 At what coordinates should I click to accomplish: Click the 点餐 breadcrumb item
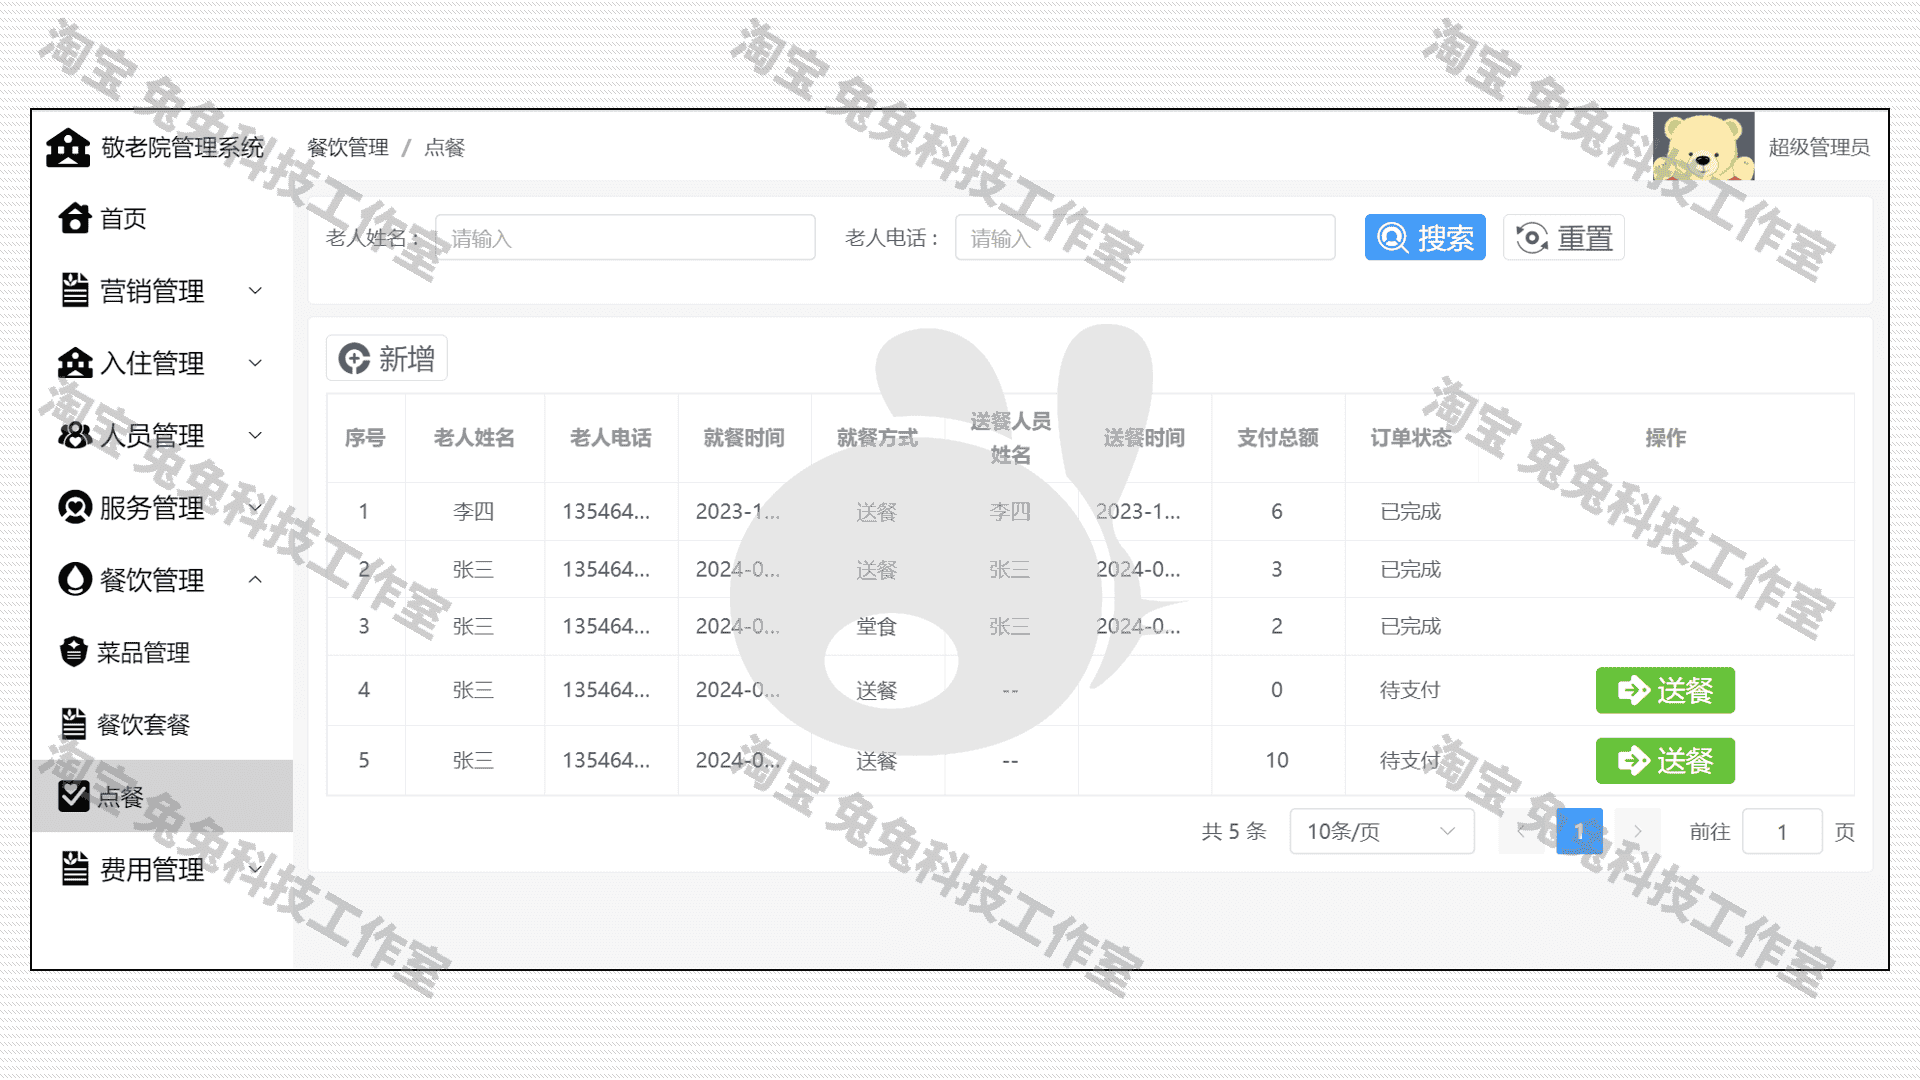click(445, 148)
